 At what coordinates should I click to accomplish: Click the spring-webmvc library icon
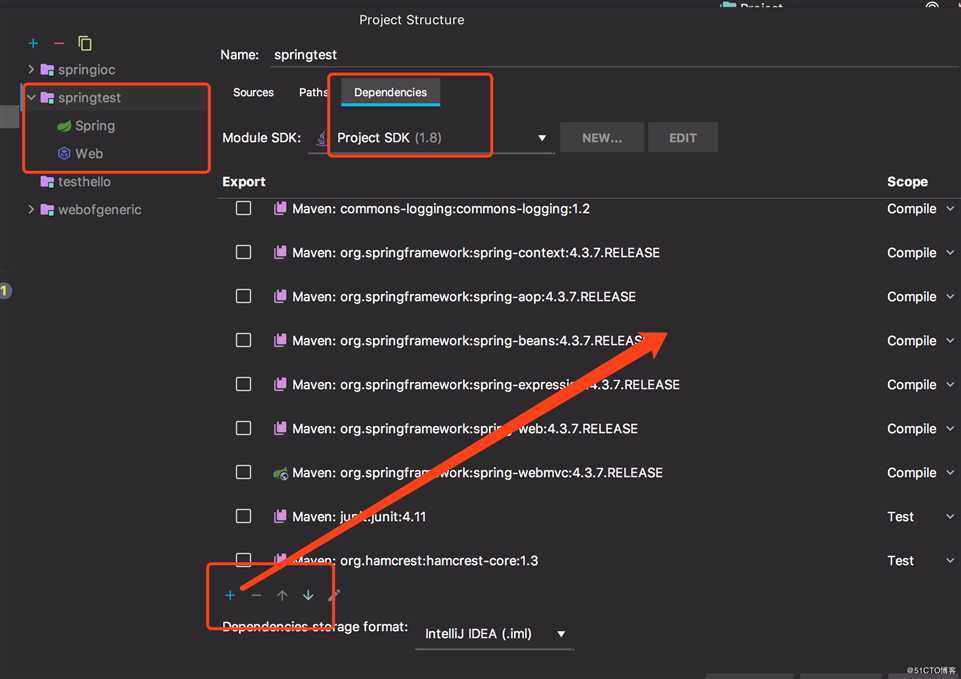tap(280, 472)
